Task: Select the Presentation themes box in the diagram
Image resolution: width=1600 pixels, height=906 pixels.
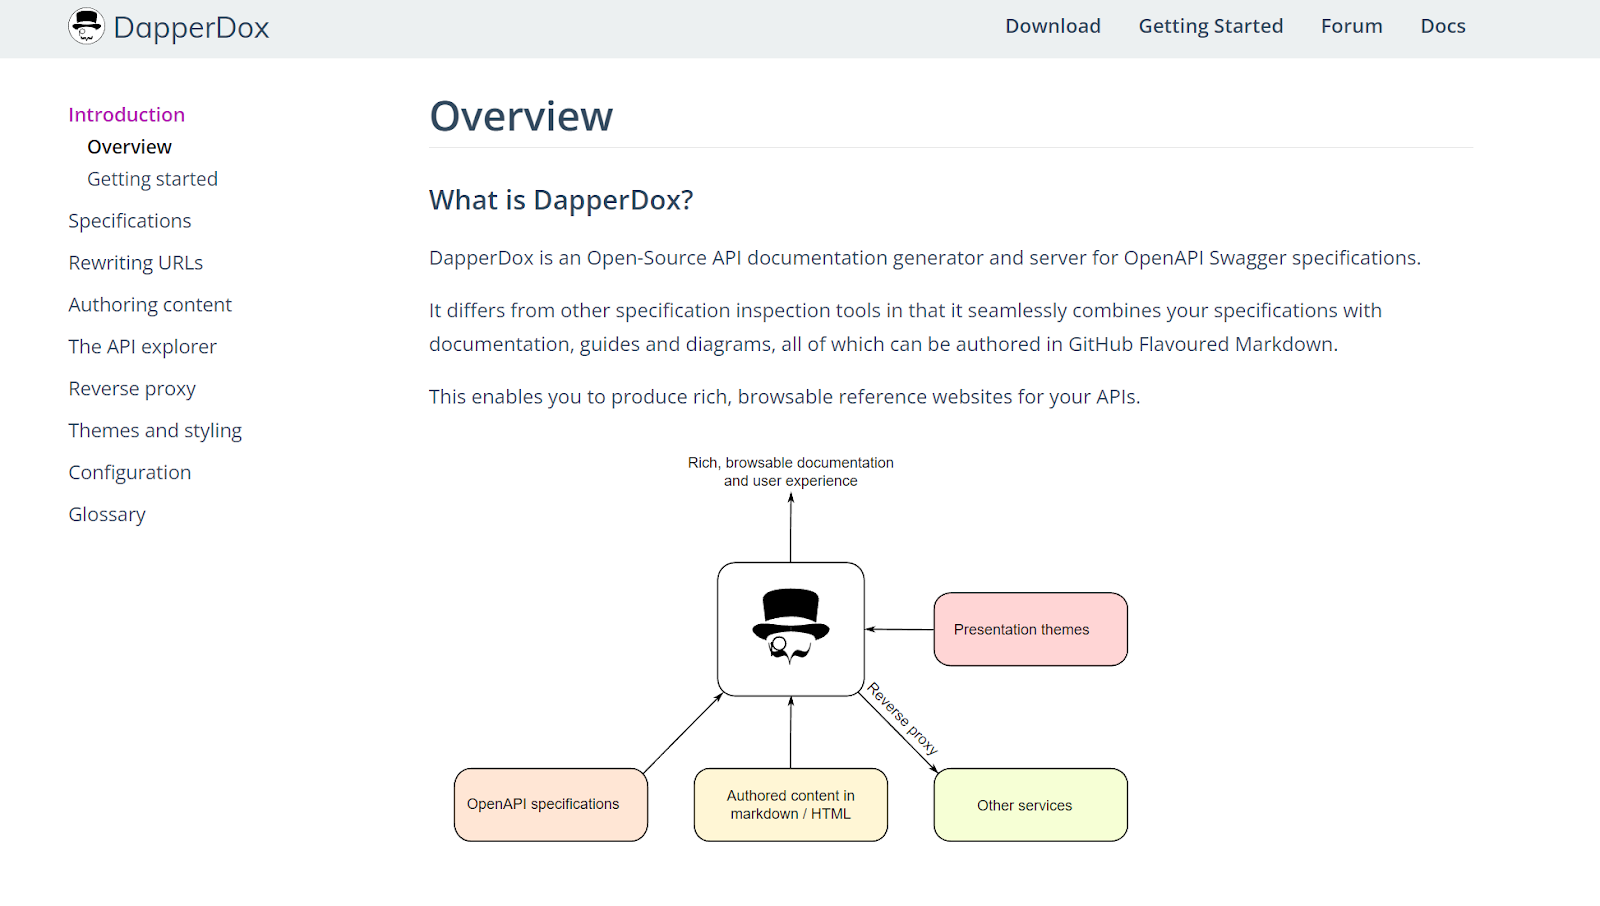Action: click(x=1030, y=629)
